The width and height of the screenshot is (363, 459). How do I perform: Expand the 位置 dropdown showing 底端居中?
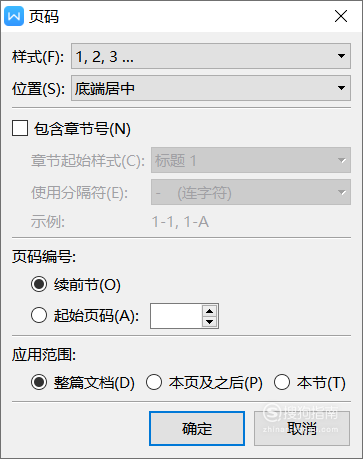pyautogui.click(x=211, y=88)
